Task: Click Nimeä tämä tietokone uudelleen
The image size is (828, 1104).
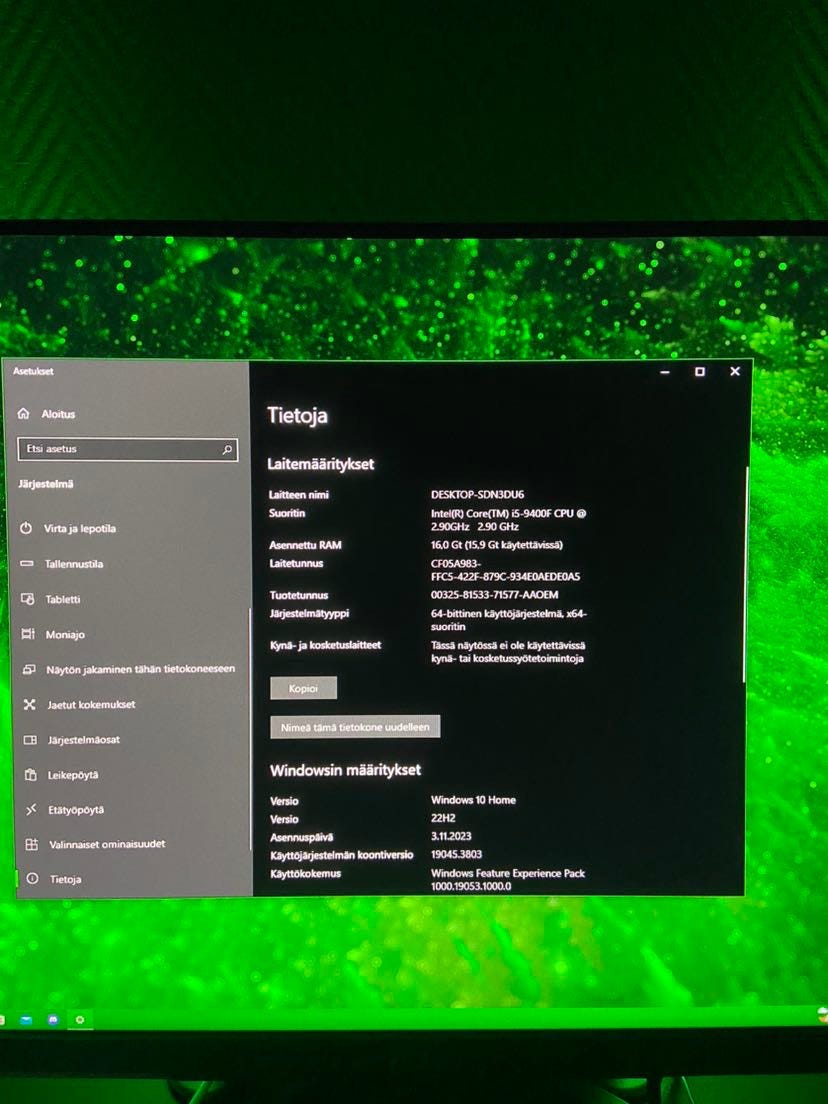Action: (355, 727)
